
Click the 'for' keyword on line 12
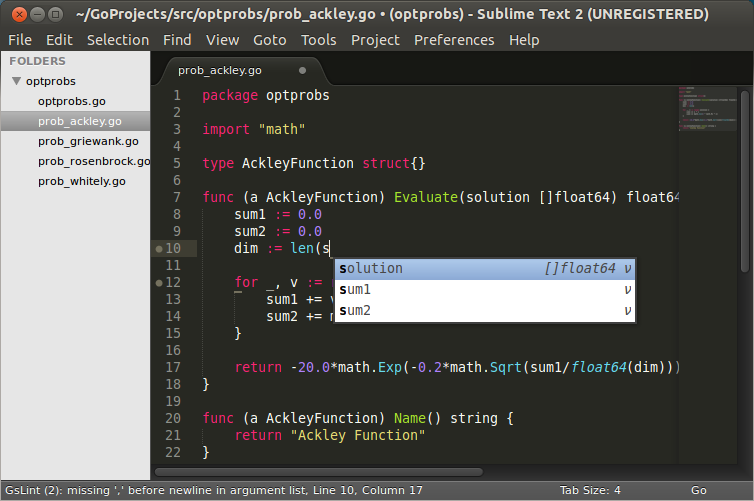click(x=246, y=282)
